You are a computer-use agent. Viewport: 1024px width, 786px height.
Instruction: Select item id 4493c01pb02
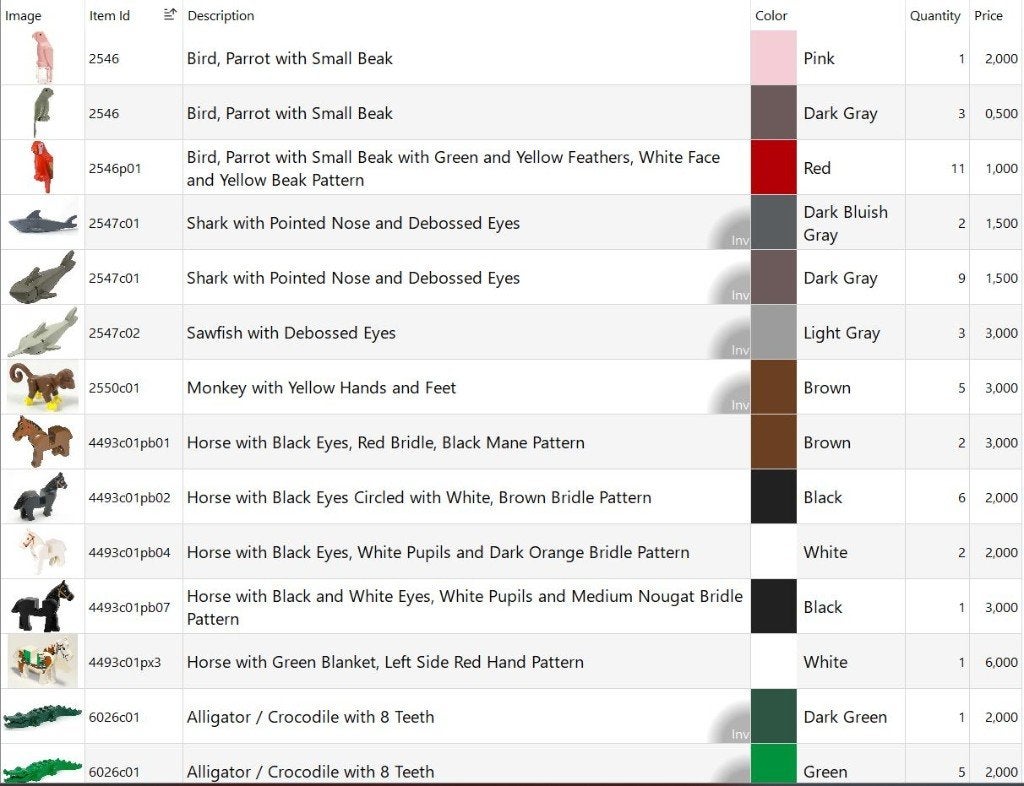pos(129,497)
